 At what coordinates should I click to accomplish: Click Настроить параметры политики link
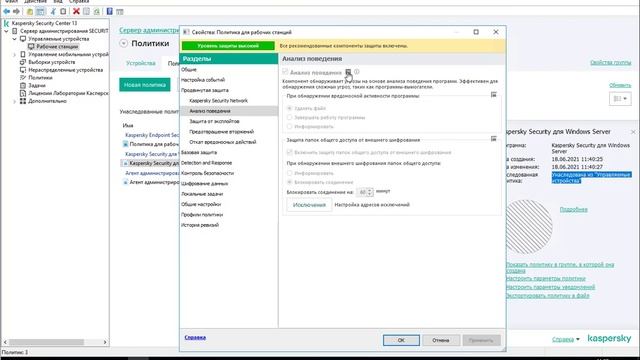tap(545, 278)
